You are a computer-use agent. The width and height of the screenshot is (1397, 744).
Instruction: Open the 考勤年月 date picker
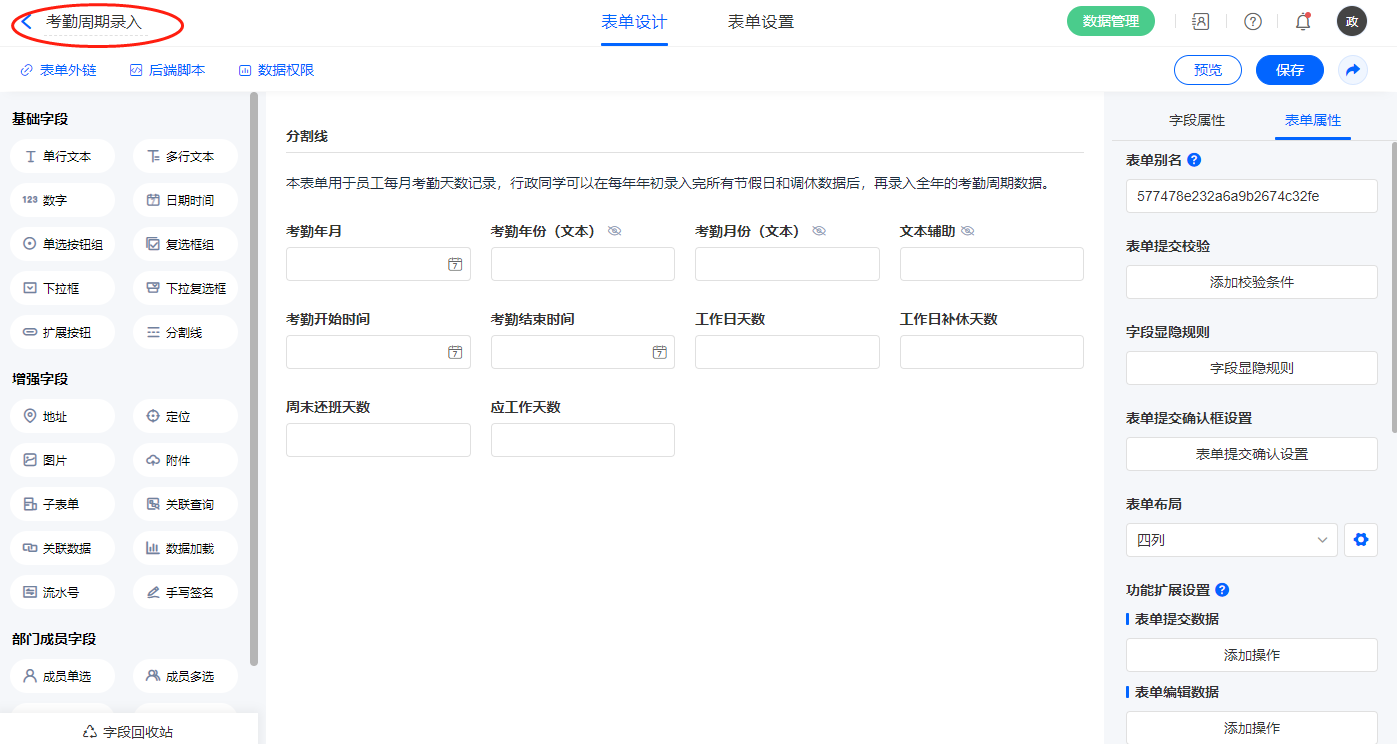[455, 264]
